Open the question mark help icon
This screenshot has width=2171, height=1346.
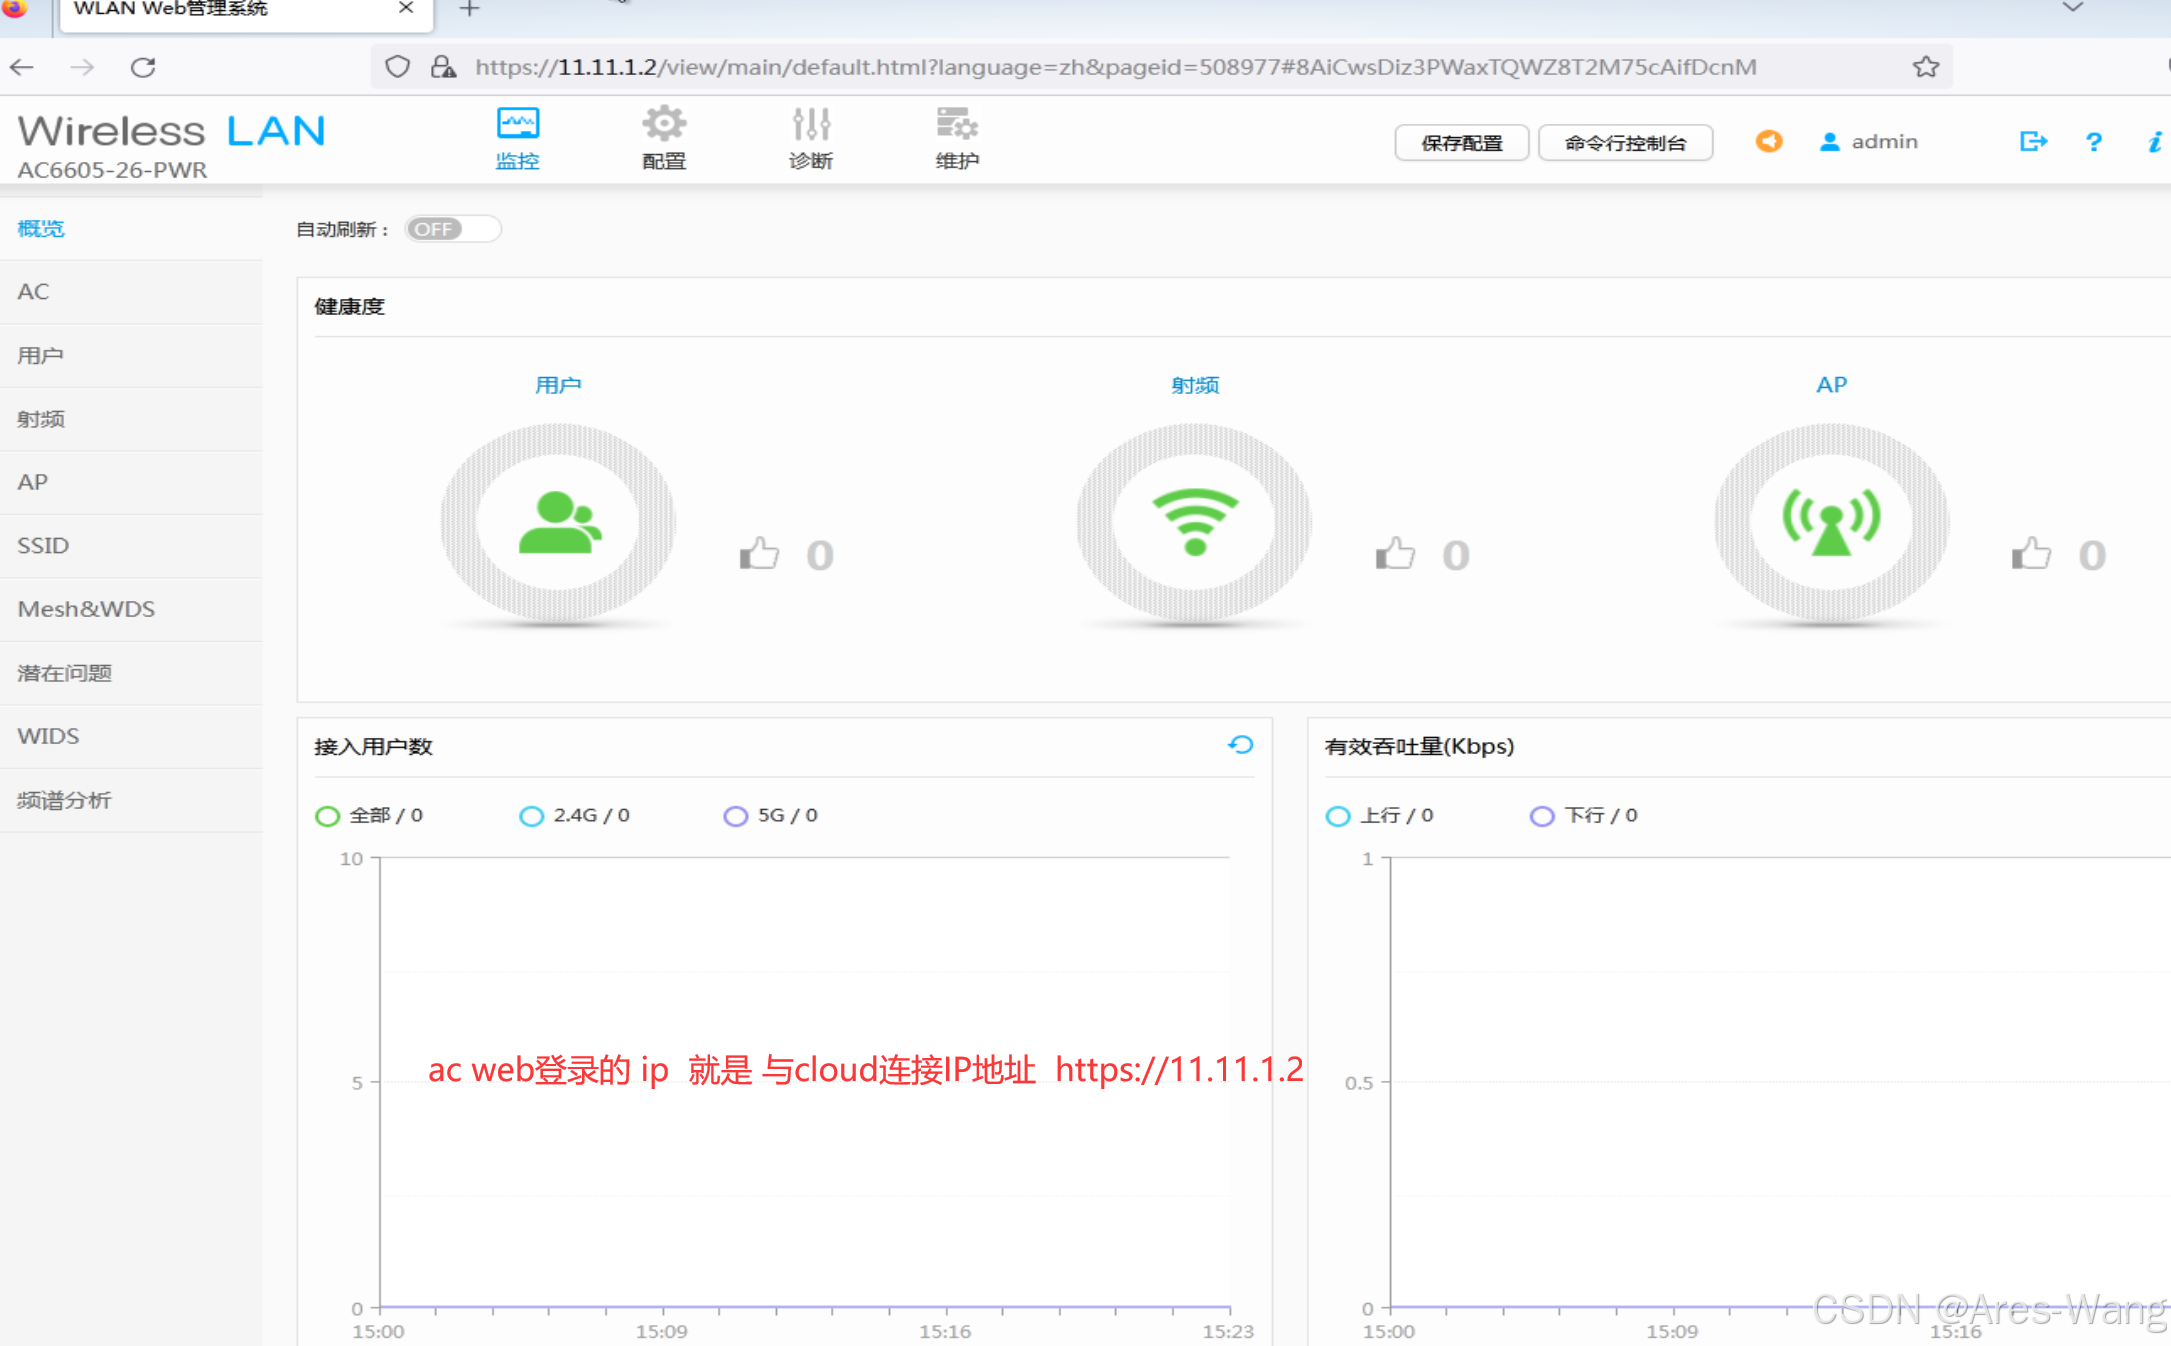point(2093,142)
